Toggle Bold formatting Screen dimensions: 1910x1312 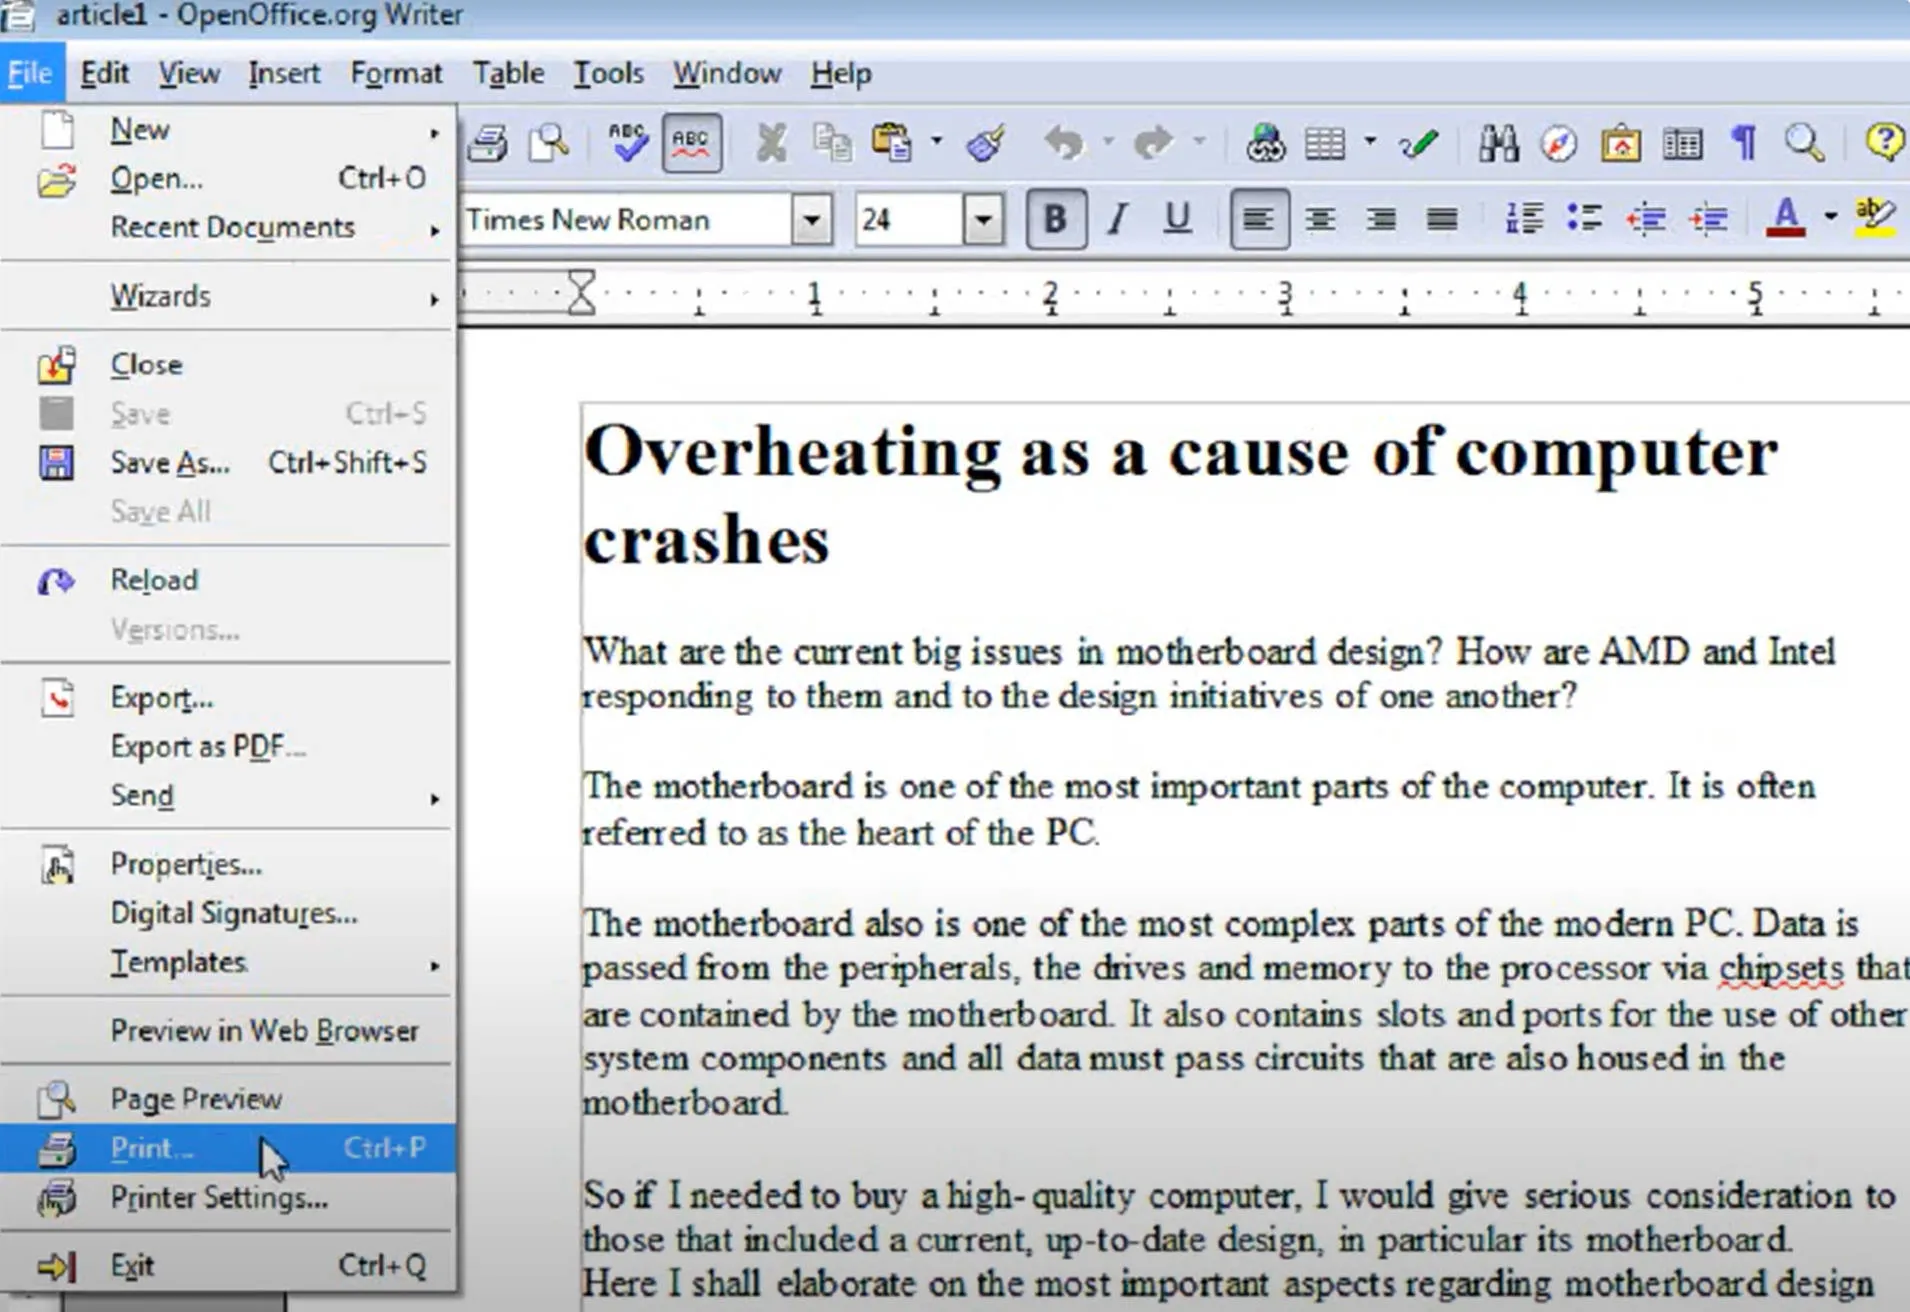(x=1055, y=218)
